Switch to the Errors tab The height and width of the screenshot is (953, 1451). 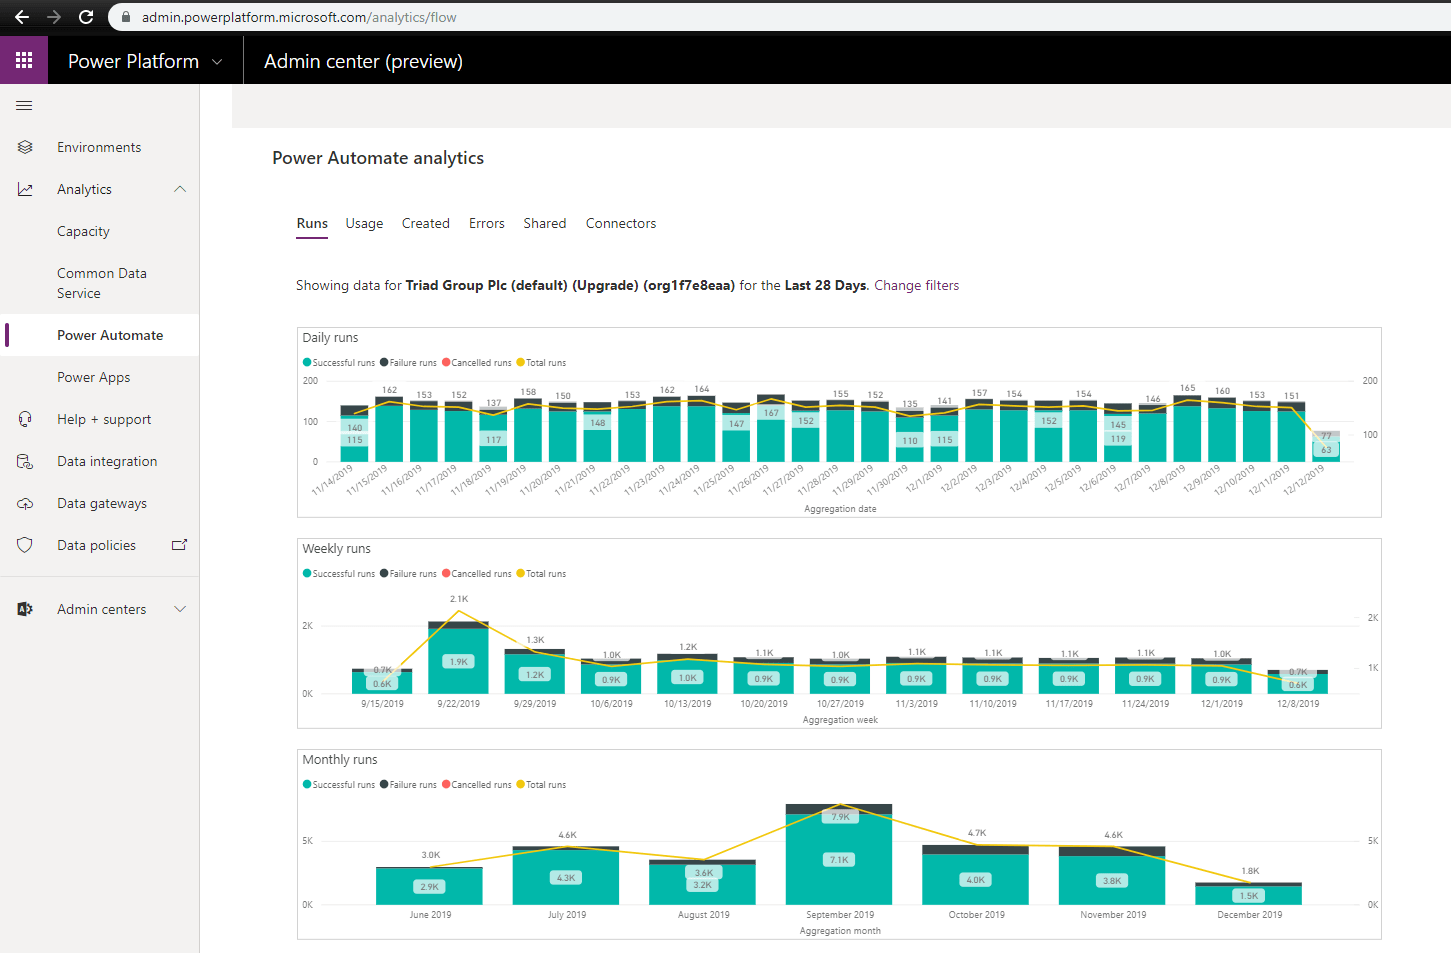pos(487,224)
